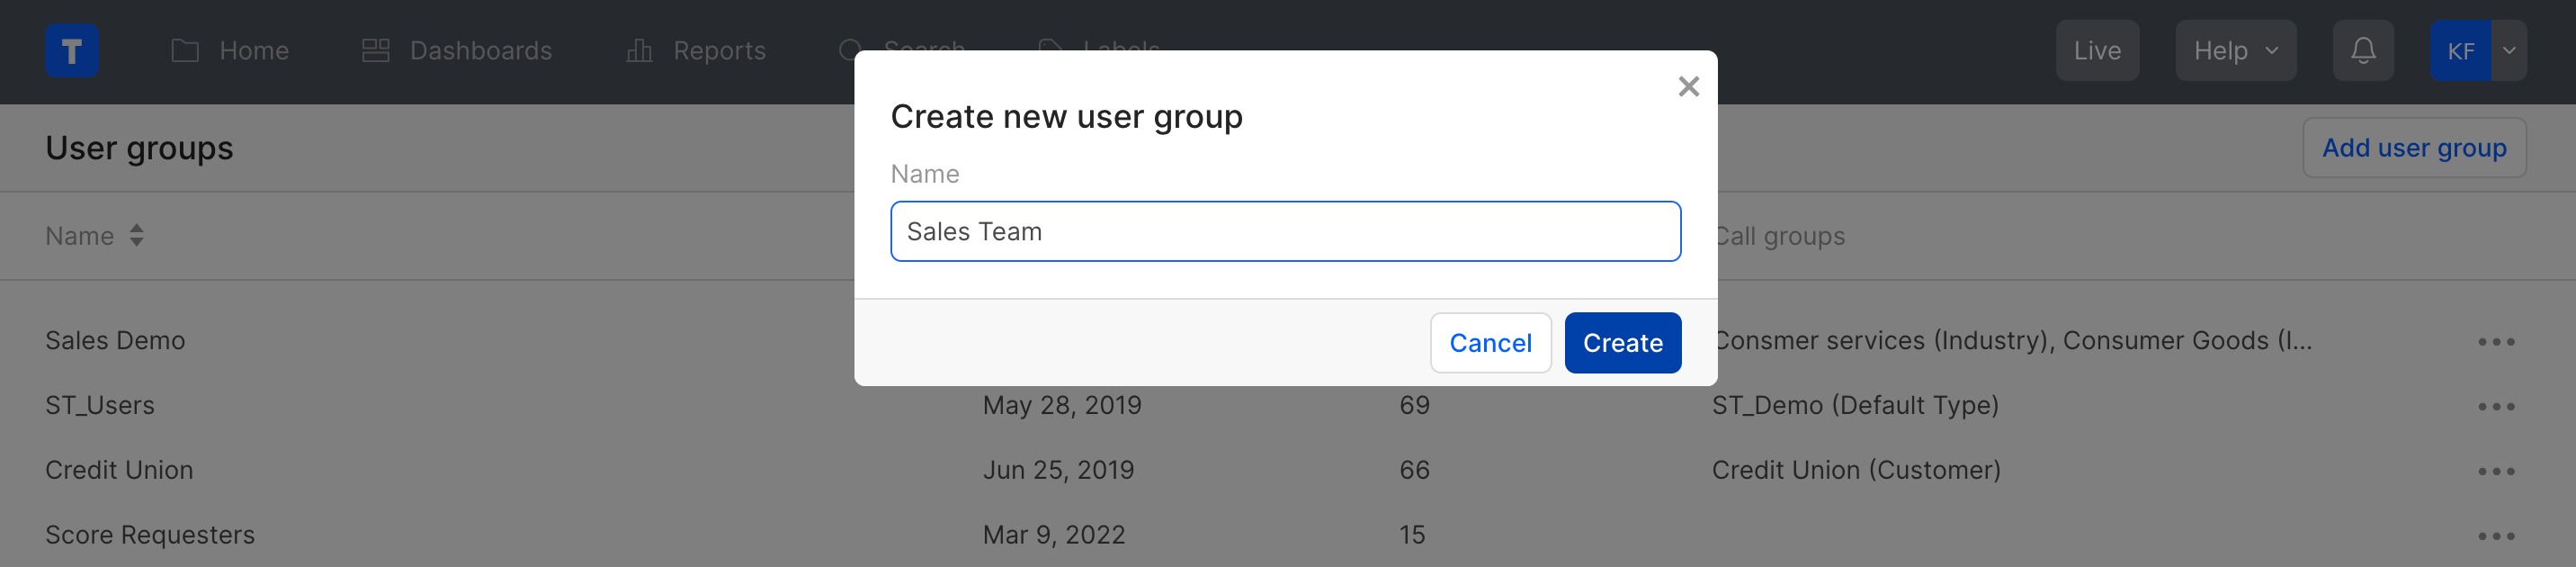Open actions menu for Sales Demo row

point(2497,340)
